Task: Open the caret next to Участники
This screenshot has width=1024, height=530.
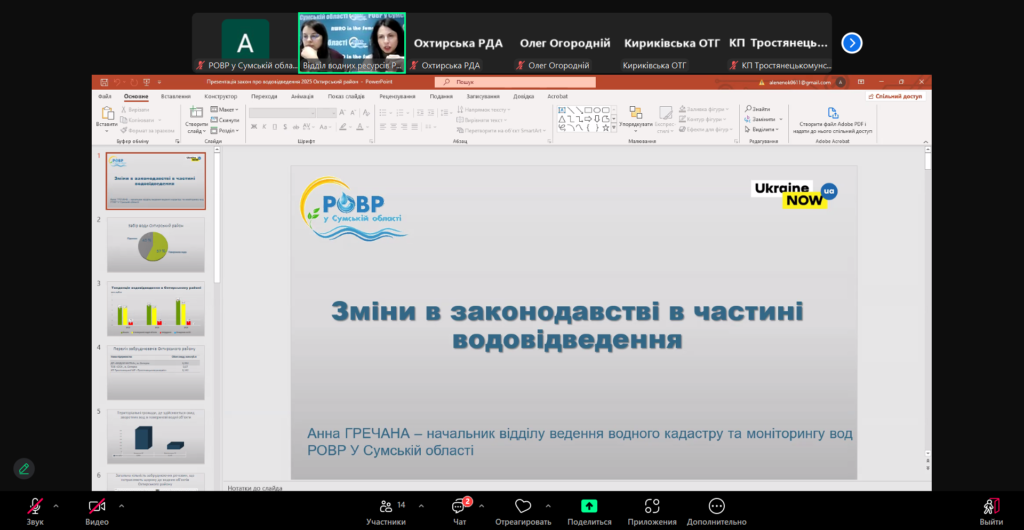Action: coord(421,506)
